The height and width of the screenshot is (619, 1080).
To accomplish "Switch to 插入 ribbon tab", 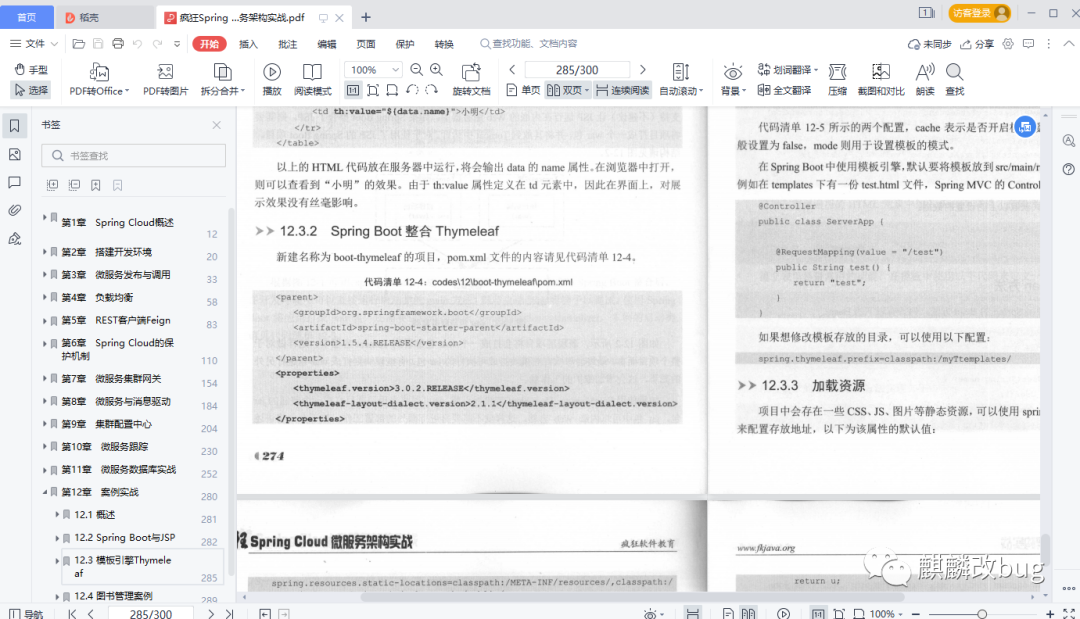I will point(248,44).
